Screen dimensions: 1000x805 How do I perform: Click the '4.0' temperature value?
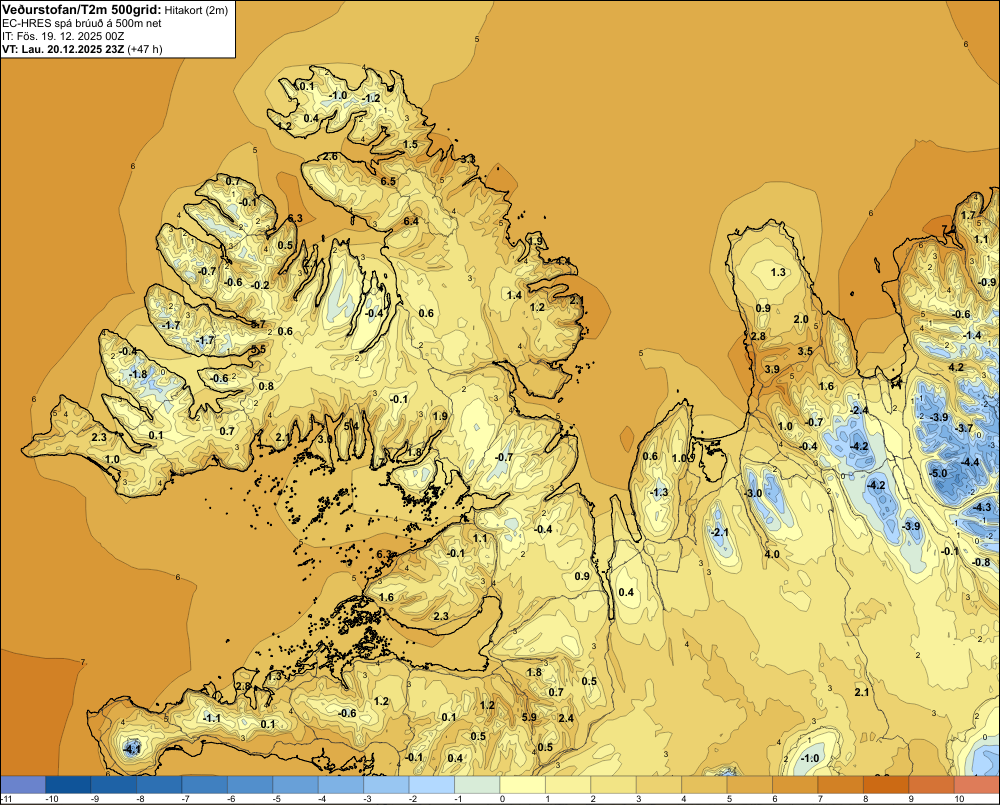pyautogui.click(x=772, y=554)
